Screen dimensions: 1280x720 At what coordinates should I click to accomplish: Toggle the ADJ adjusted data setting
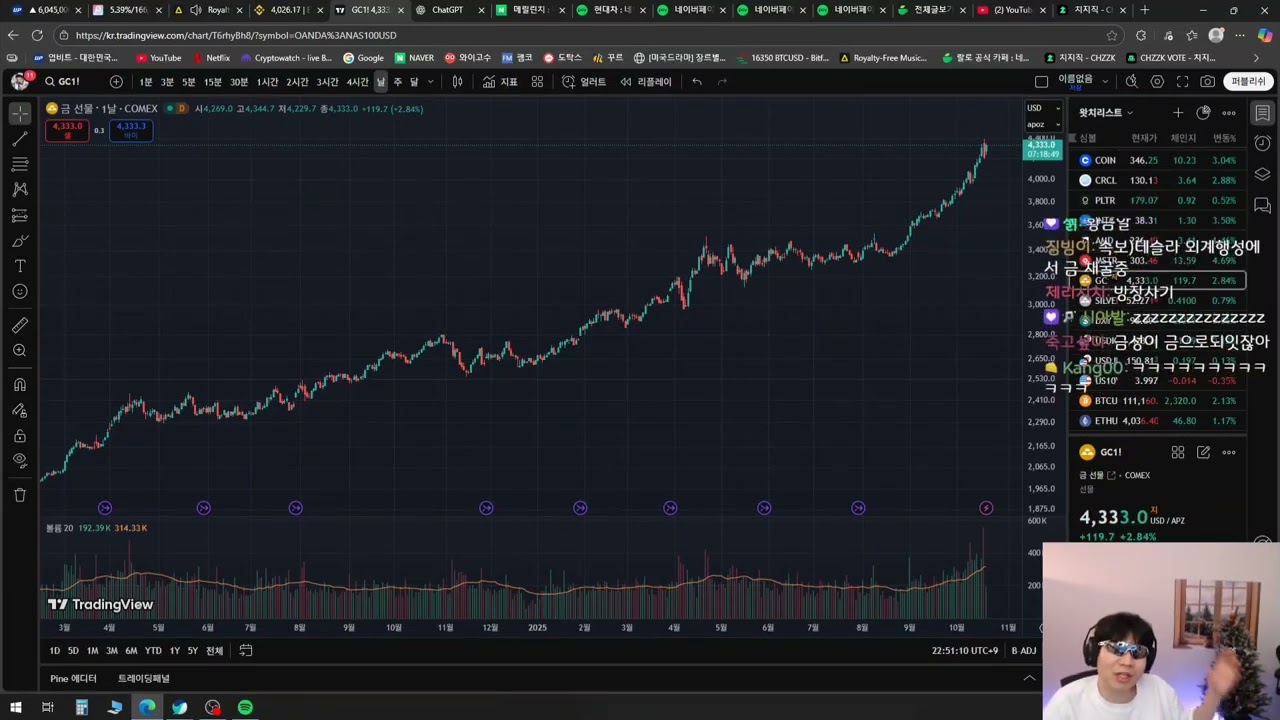pyautogui.click(x=1028, y=651)
